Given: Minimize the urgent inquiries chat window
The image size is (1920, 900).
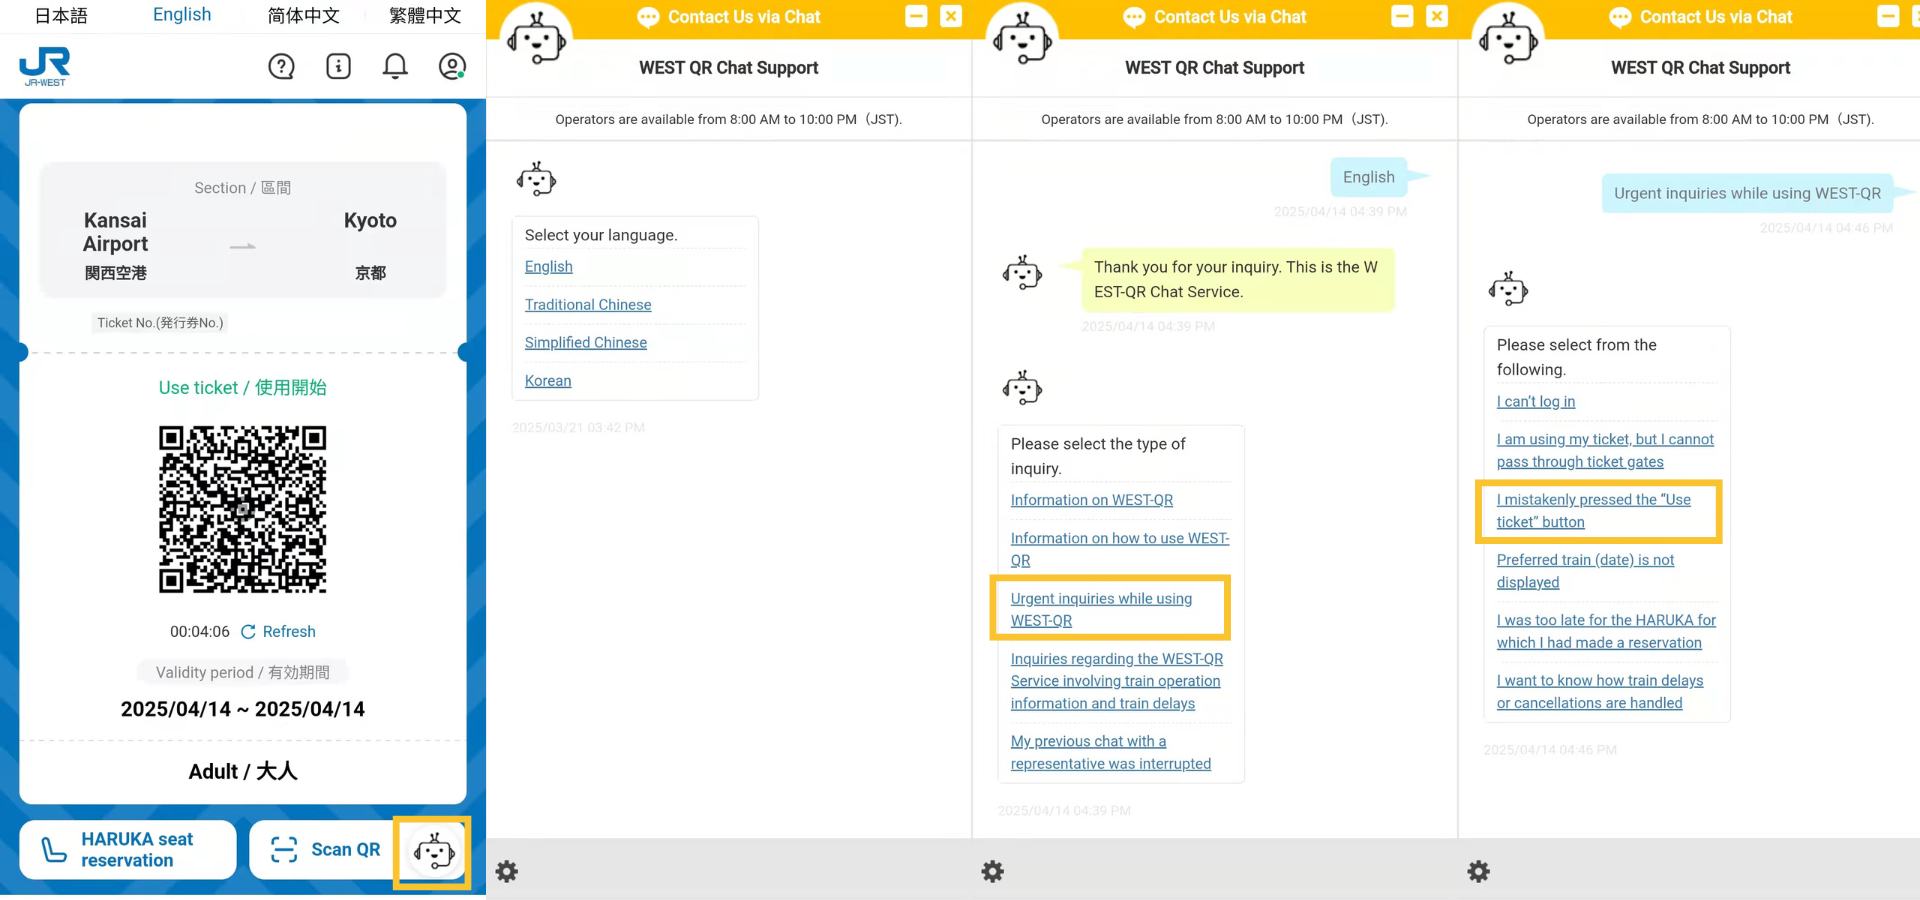Looking at the screenshot, I should coord(1888,16).
